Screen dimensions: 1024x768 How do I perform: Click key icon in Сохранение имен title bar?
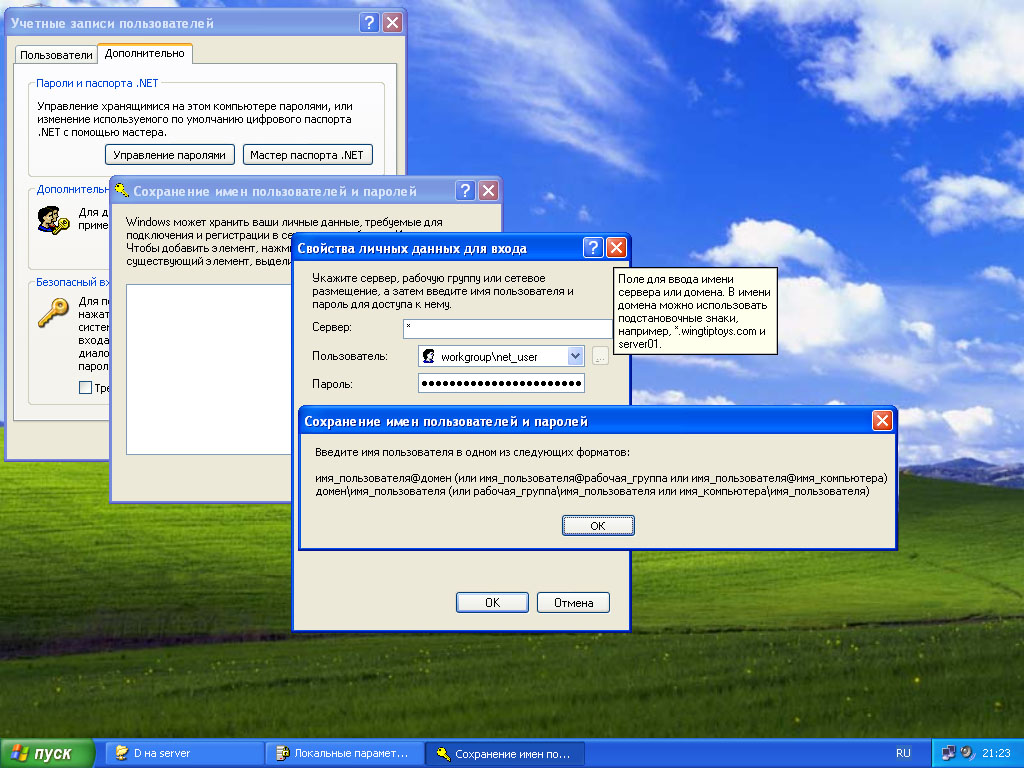coord(121,190)
